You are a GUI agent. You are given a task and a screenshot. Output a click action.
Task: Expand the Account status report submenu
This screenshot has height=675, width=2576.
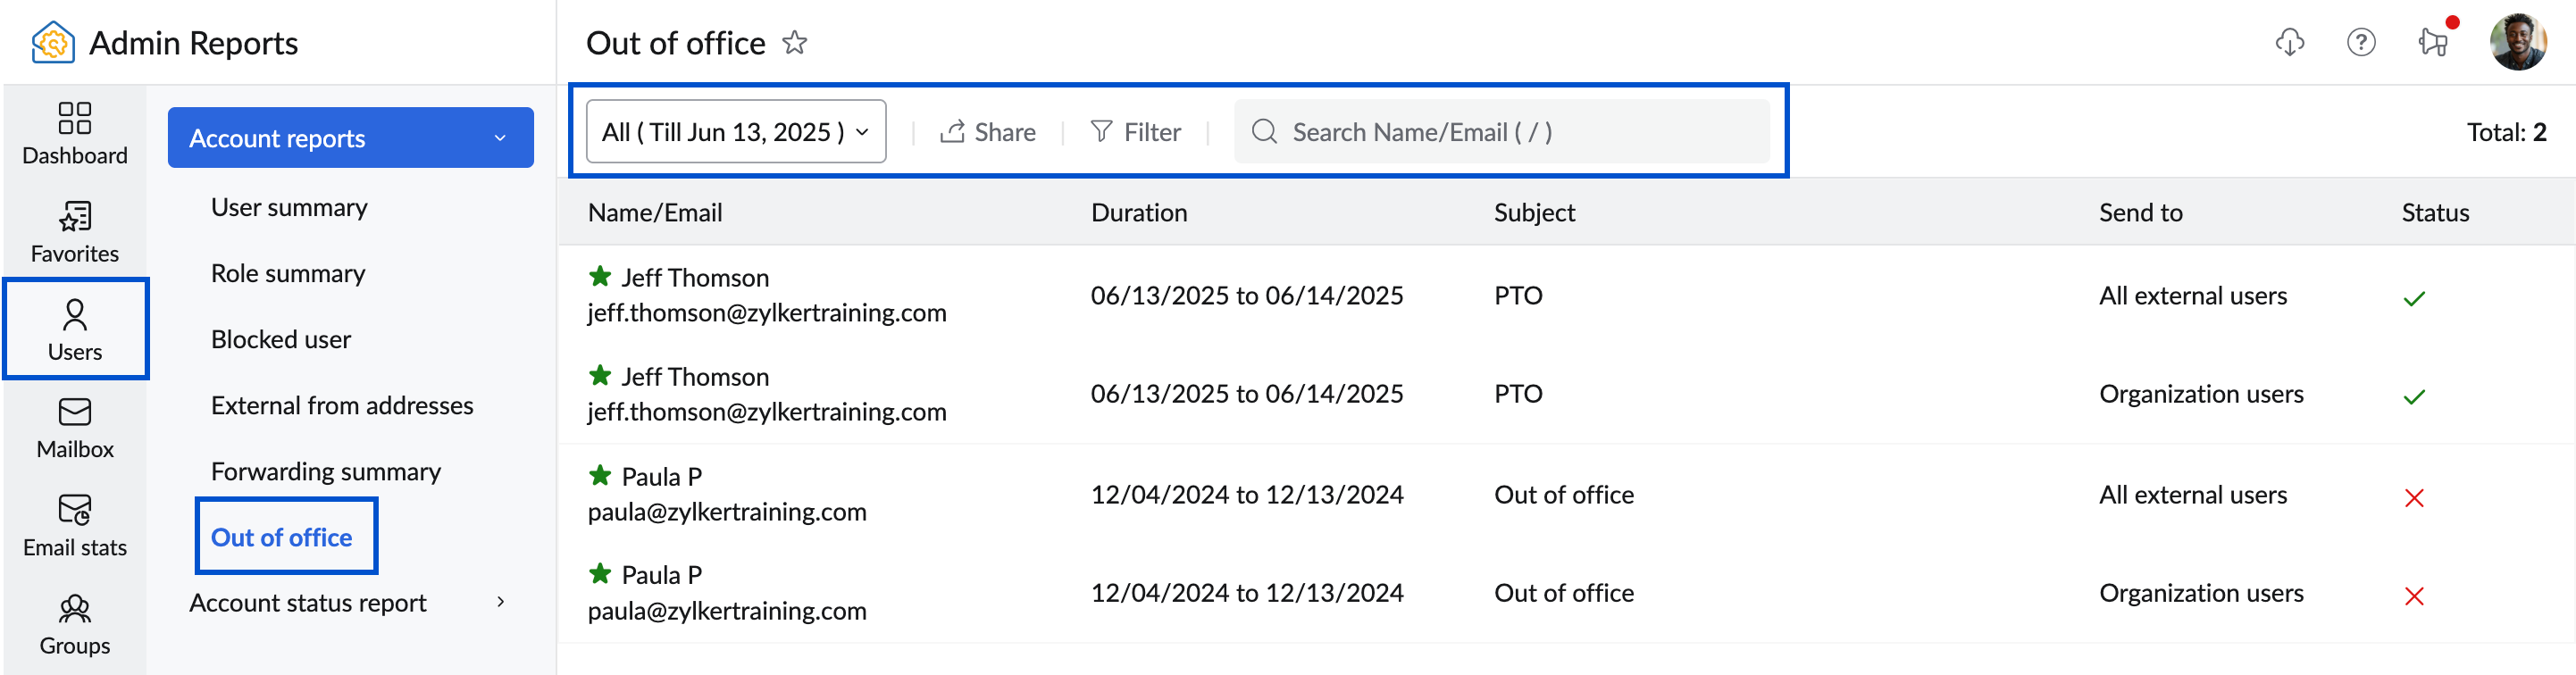pyautogui.click(x=500, y=602)
